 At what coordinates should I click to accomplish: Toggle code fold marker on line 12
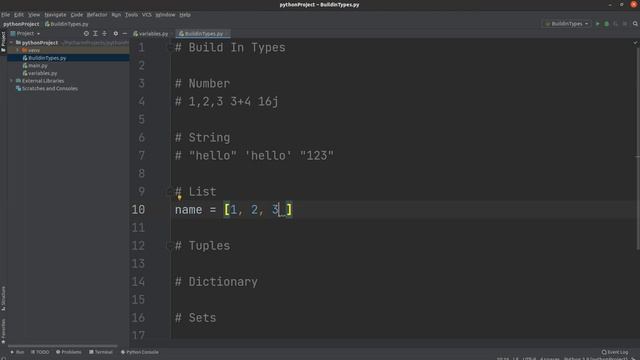(170, 246)
